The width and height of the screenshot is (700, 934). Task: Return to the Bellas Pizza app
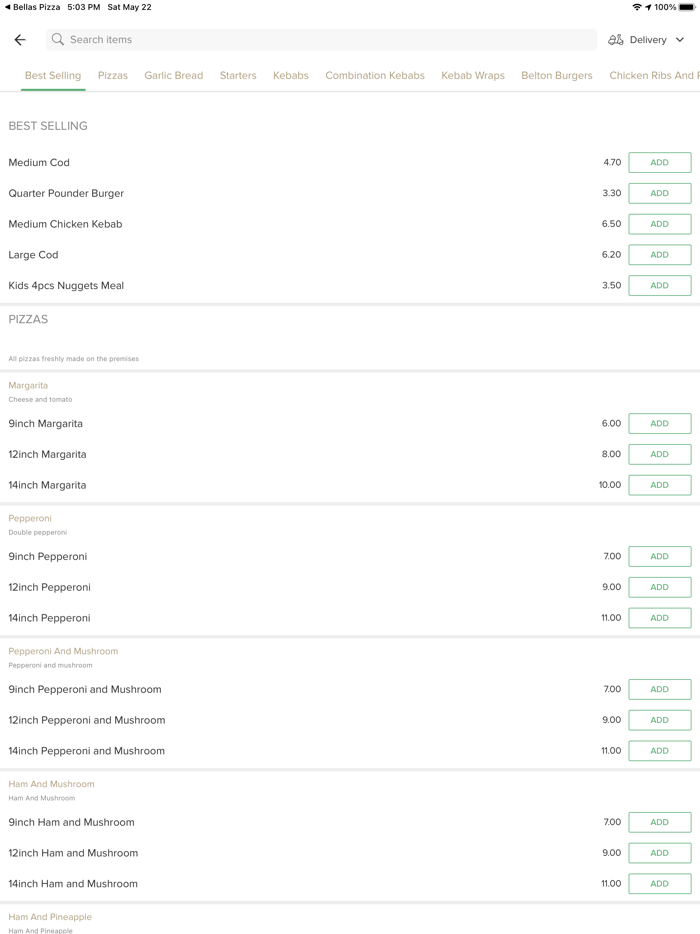(32, 7)
